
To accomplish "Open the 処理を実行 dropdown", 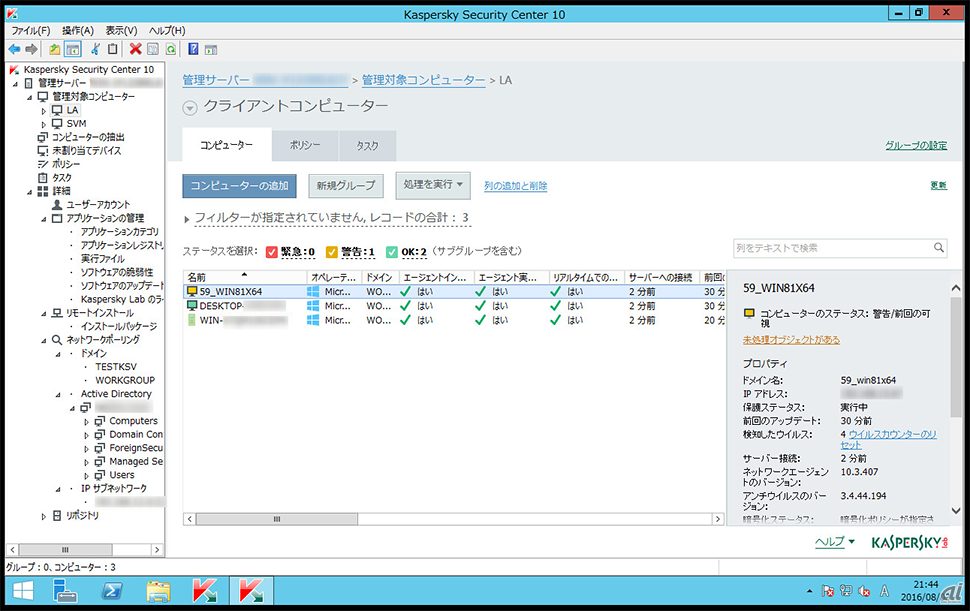I will [433, 184].
